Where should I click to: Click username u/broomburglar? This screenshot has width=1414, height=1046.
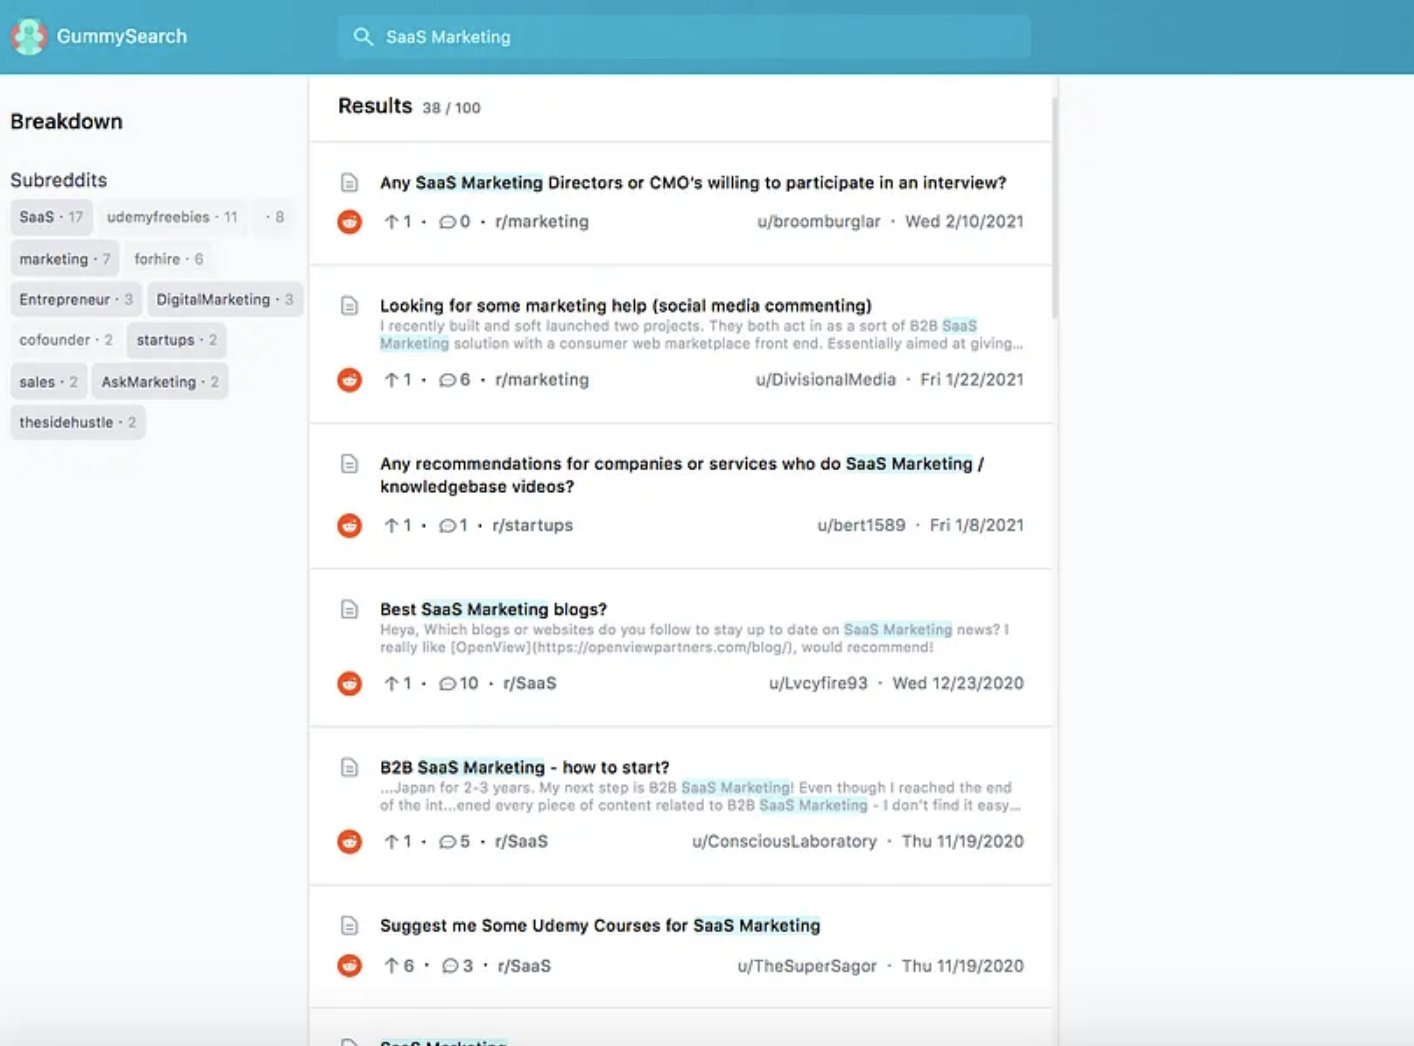[819, 222]
